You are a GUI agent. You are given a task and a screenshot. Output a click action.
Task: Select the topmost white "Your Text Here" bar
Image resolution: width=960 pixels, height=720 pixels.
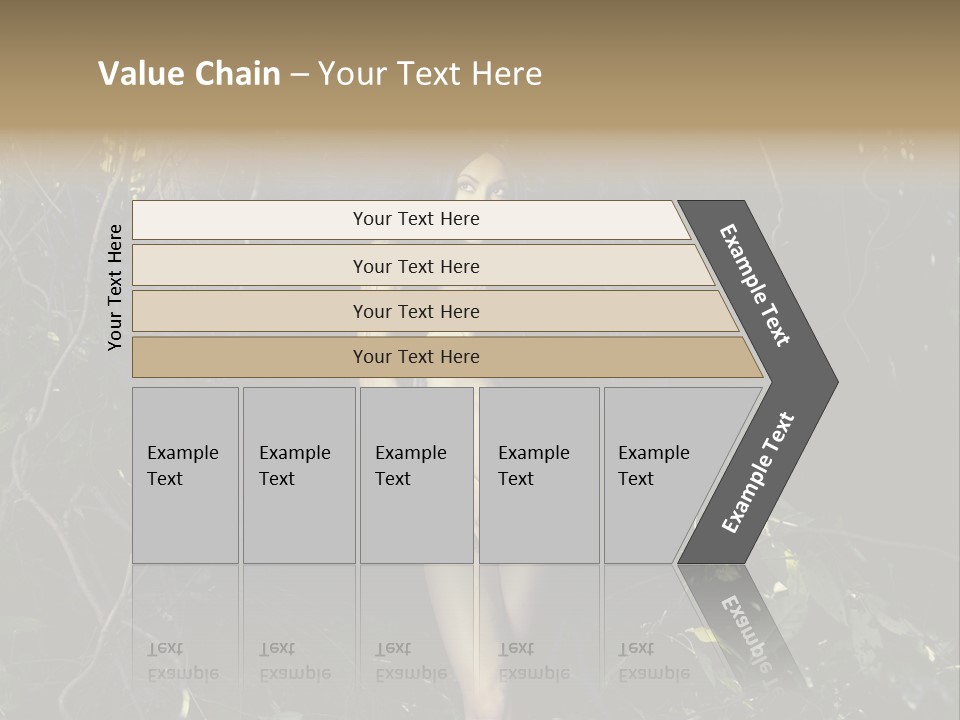pos(416,219)
